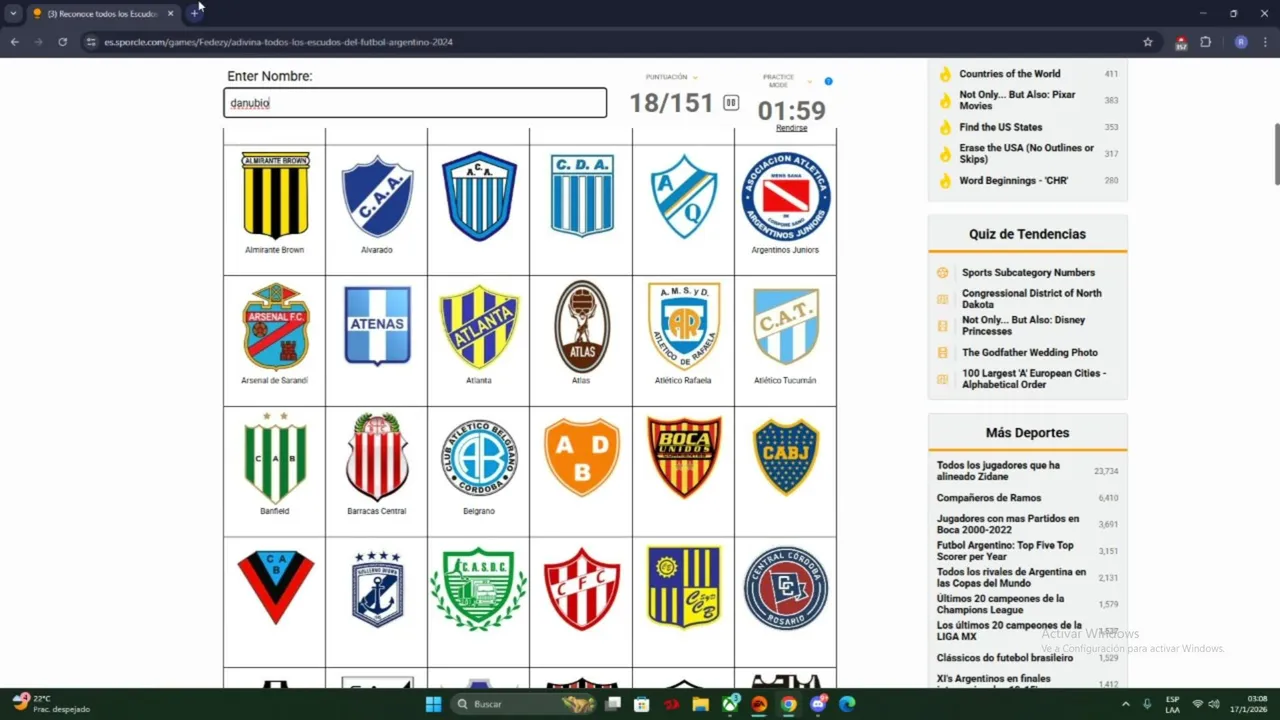Open Discord from taskbar
This screenshot has width=1280, height=720.
click(x=818, y=704)
